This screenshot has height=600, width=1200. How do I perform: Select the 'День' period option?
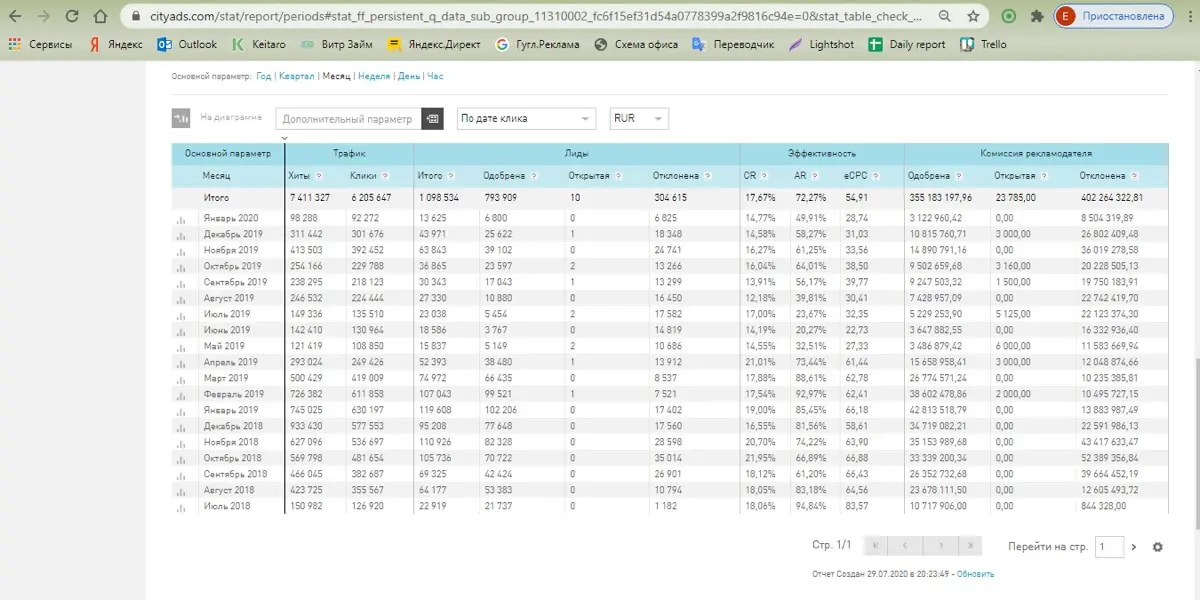pyautogui.click(x=408, y=76)
